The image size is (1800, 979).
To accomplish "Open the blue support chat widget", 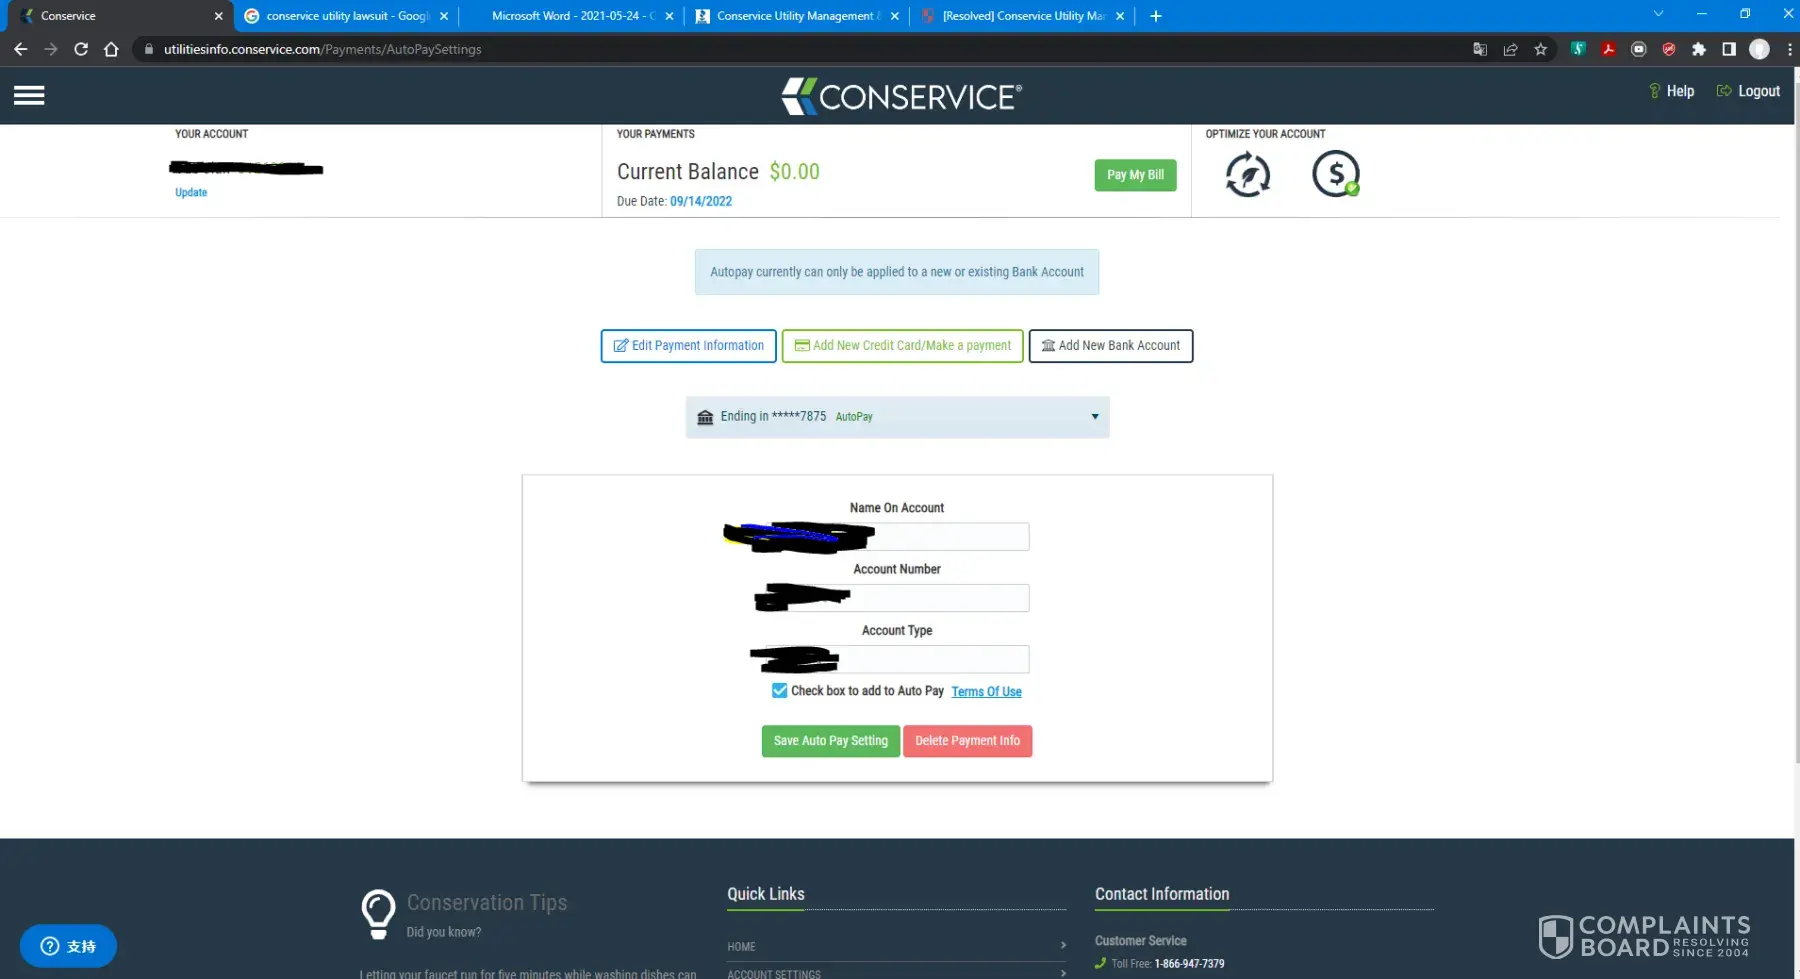I will (68, 946).
